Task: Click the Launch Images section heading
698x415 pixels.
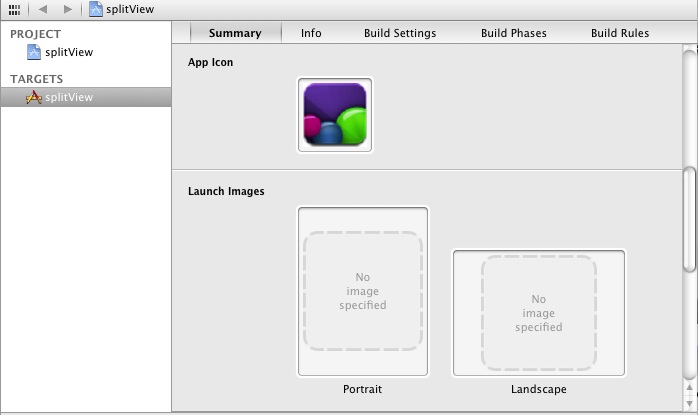Action: click(x=226, y=191)
